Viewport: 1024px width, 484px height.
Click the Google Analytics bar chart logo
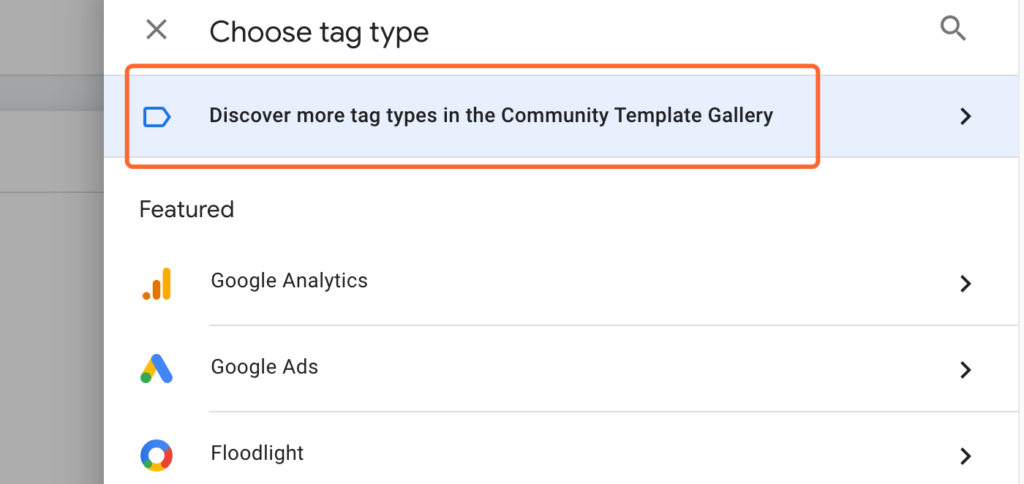click(x=157, y=283)
